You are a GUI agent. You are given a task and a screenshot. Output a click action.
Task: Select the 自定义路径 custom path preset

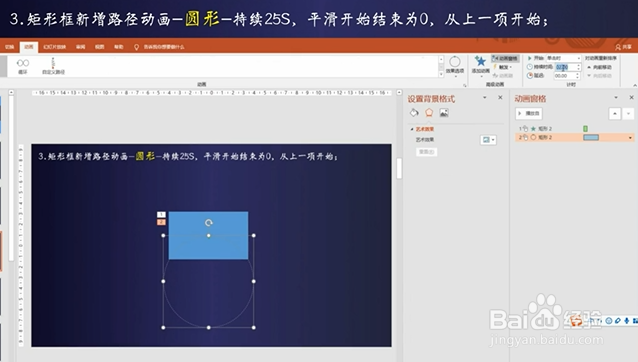53,66
